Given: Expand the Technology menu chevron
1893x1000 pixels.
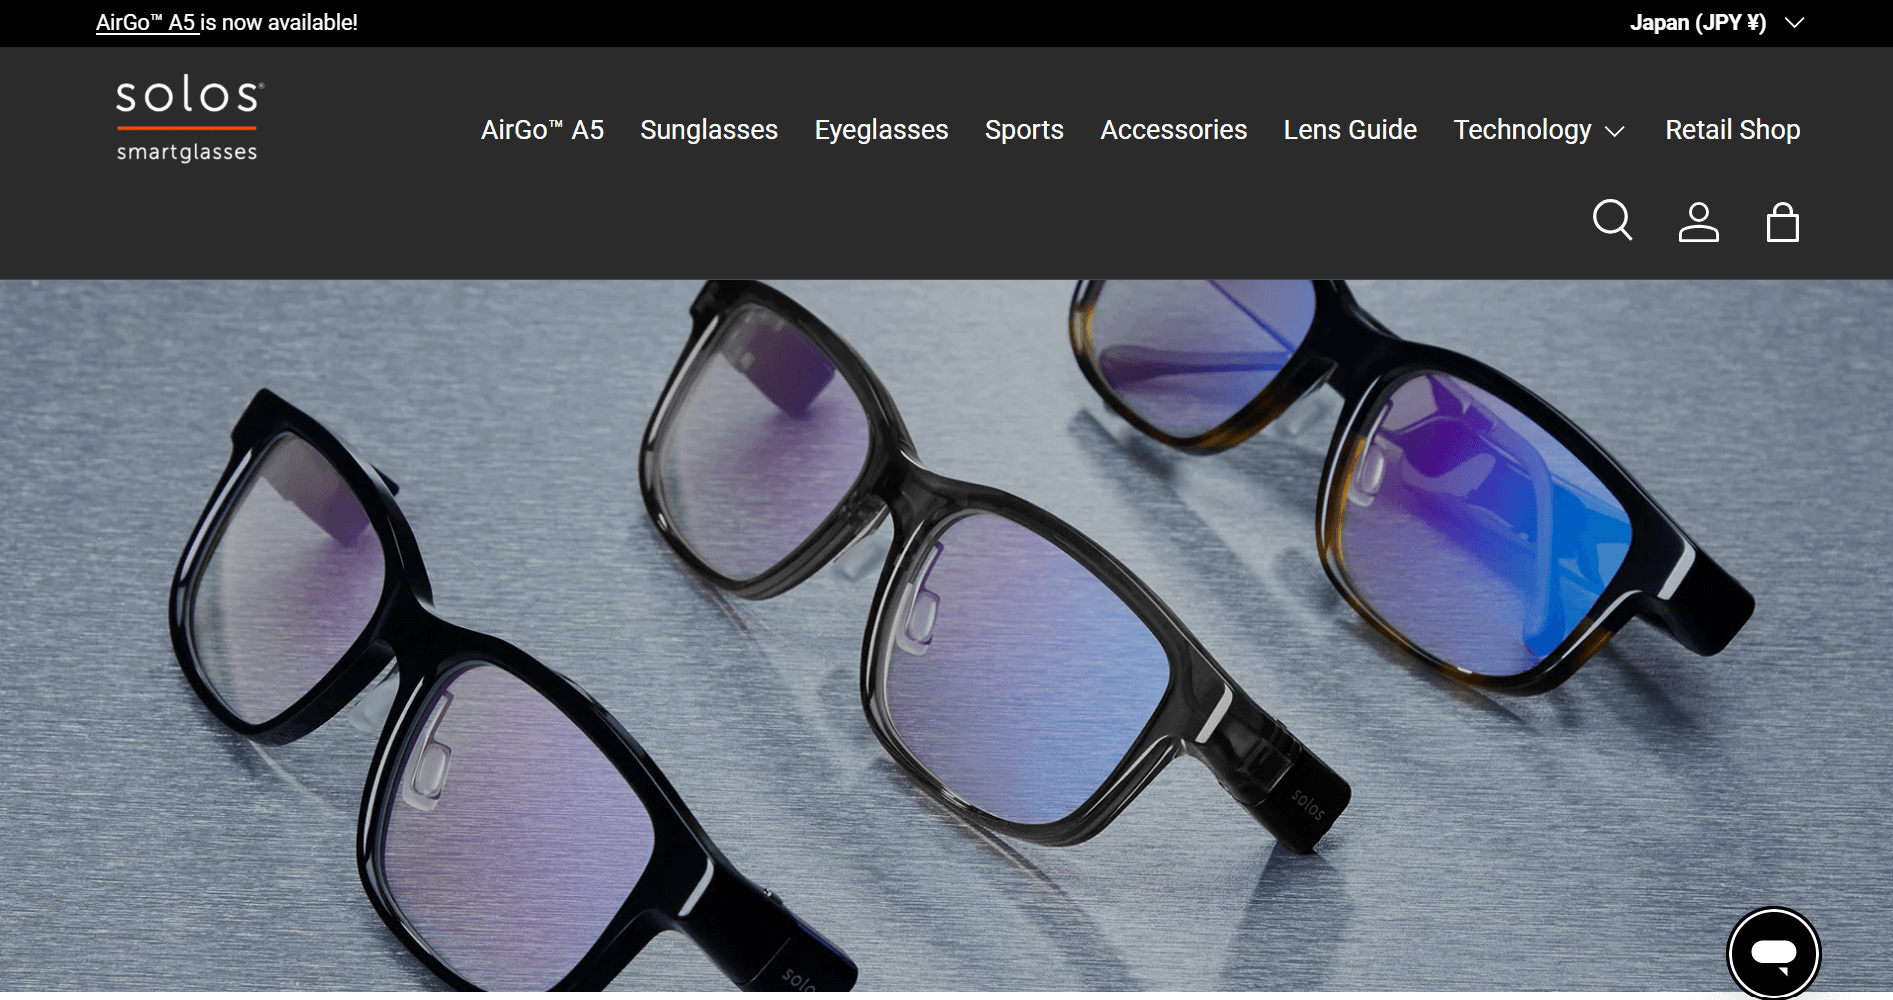Looking at the screenshot, I should tap(1614, 132).
